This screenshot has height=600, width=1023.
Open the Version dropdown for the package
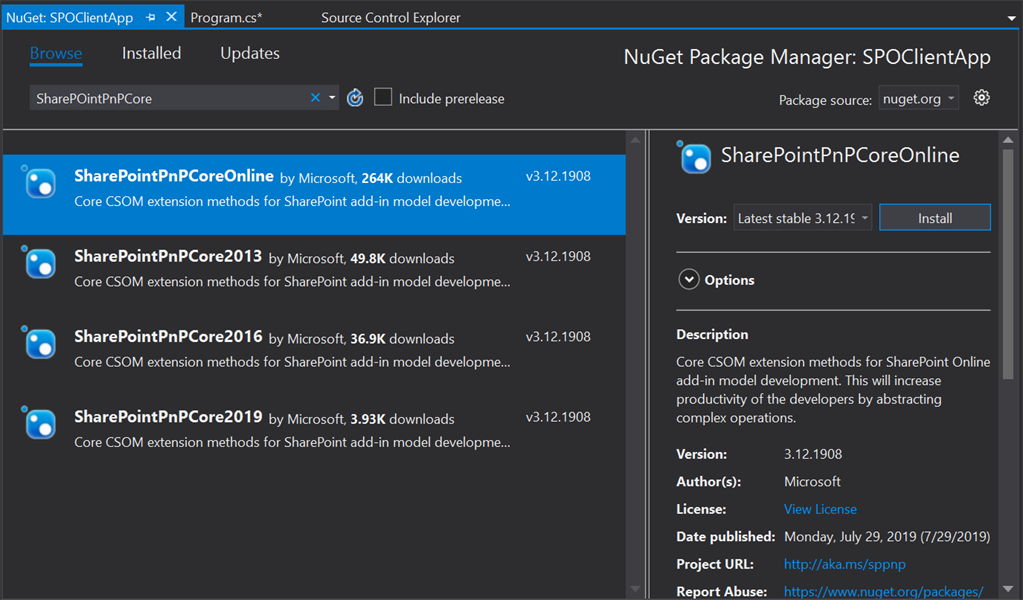click(x=802, y=218)
